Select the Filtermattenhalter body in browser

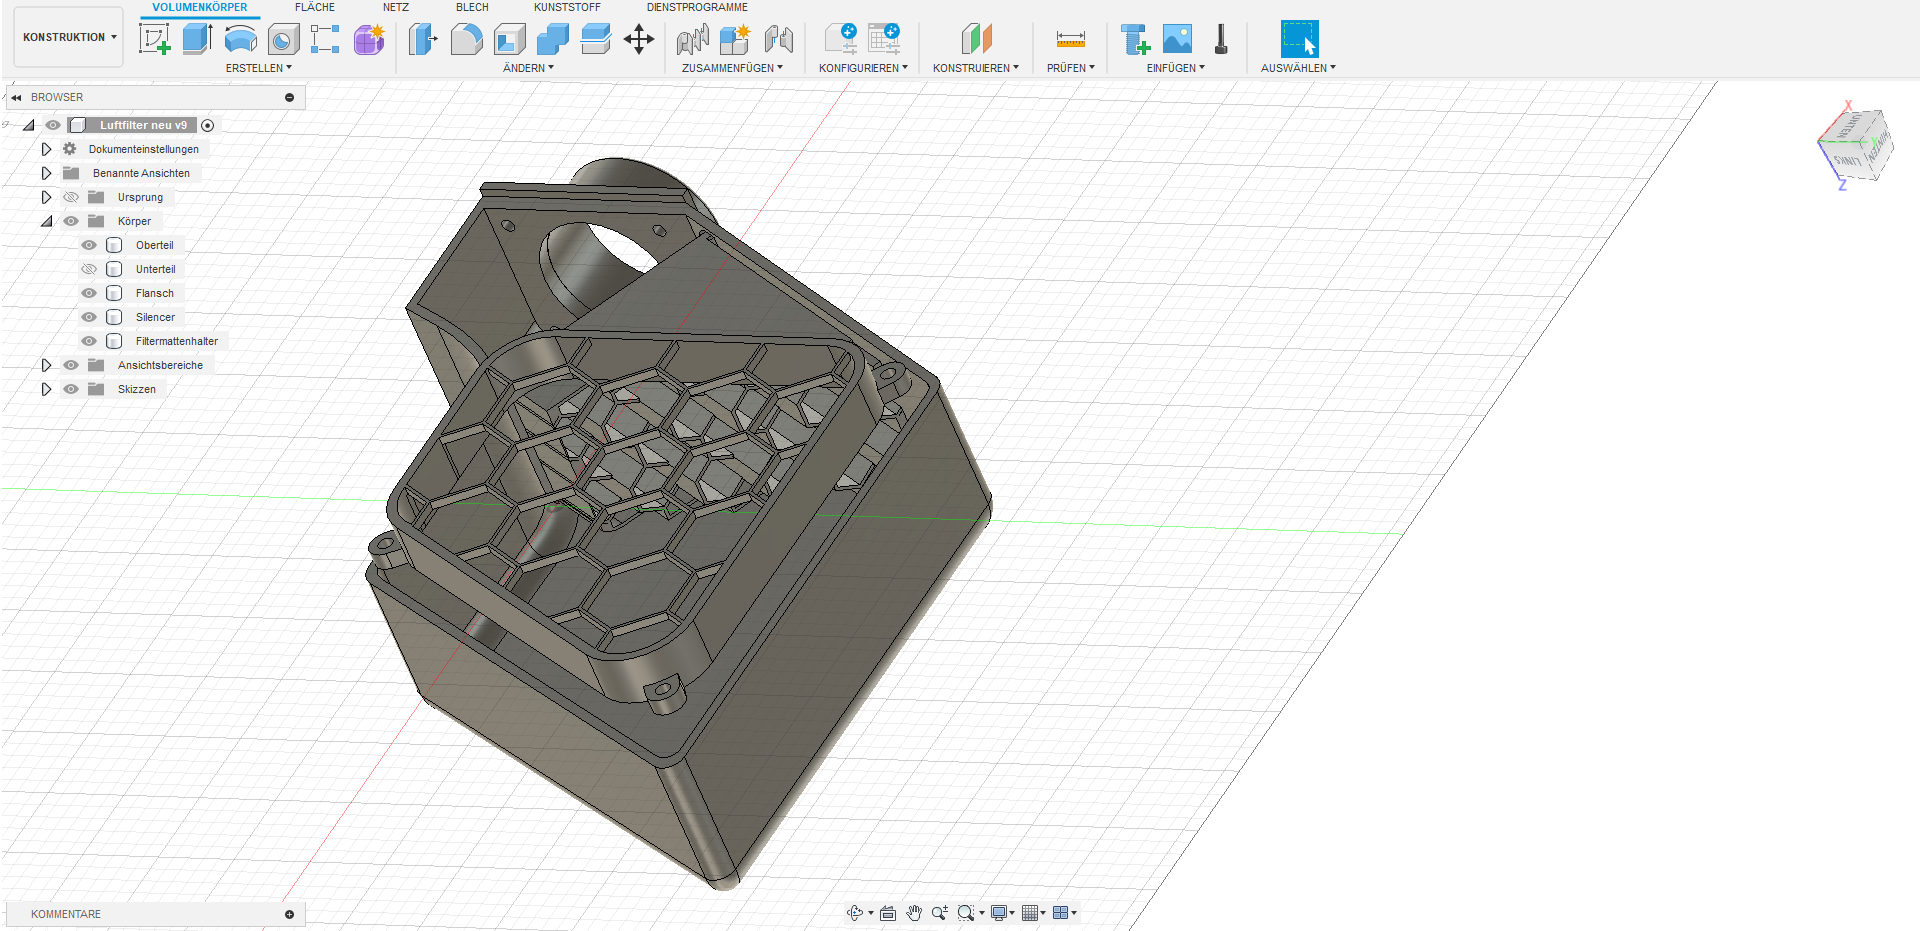(176, 341)
